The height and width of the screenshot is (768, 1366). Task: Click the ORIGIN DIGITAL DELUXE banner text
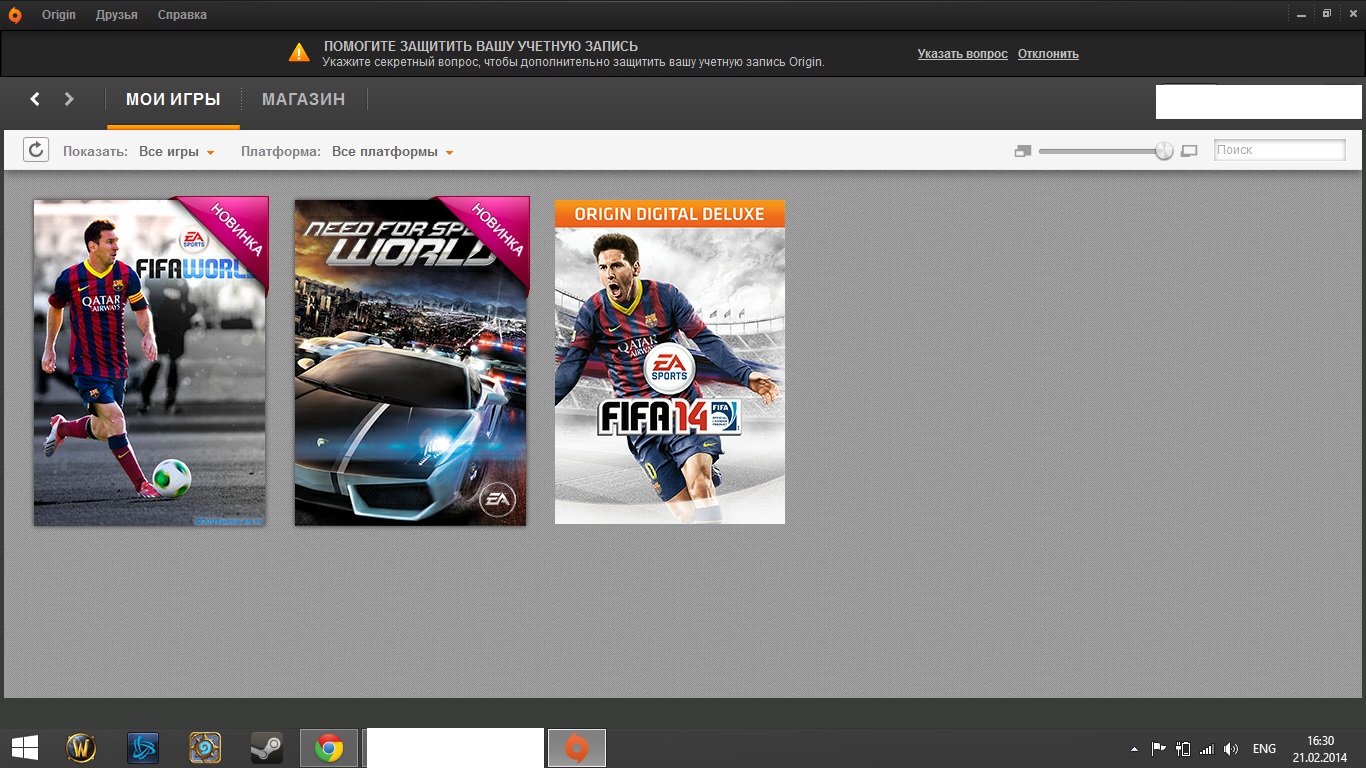pos(669,214)
